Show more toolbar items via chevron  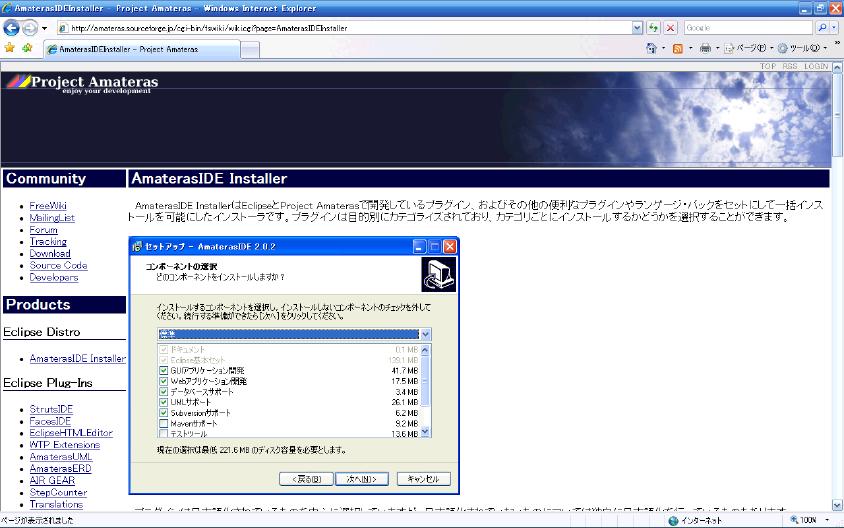pyautogui.click(x=837, y=43)
